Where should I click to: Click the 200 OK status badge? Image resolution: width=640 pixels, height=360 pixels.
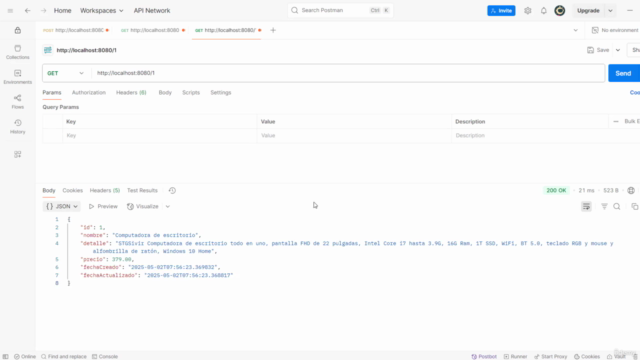tap(556, 191)
